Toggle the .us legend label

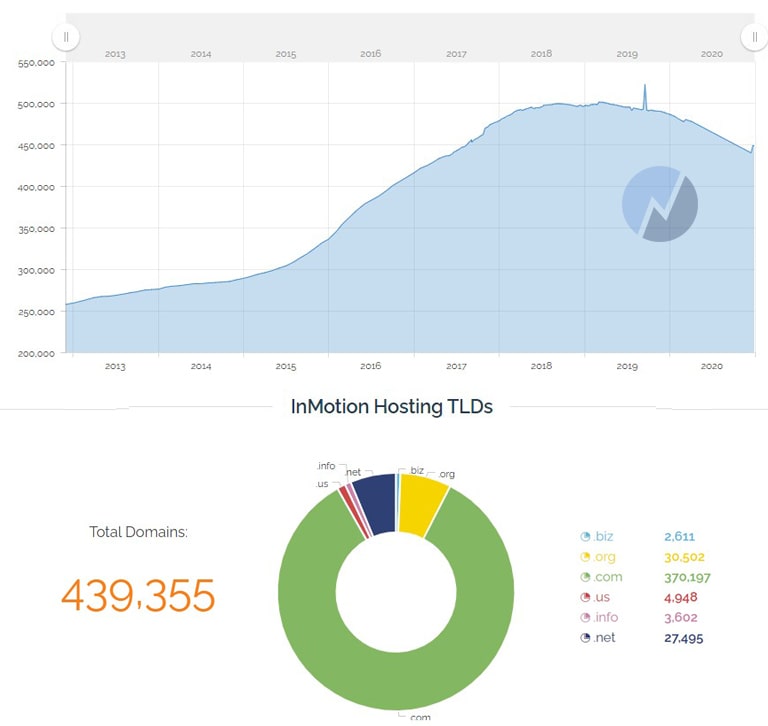tap(601, 597)
